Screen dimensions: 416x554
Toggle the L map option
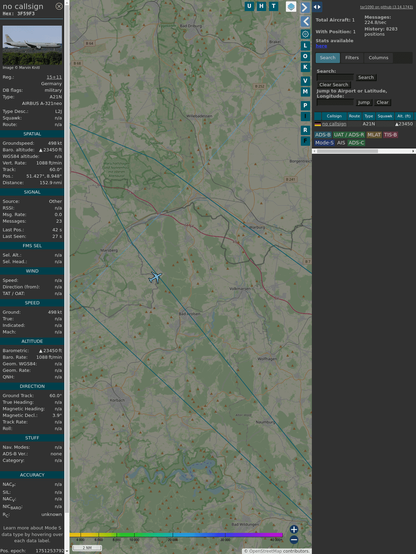[305, 46]
